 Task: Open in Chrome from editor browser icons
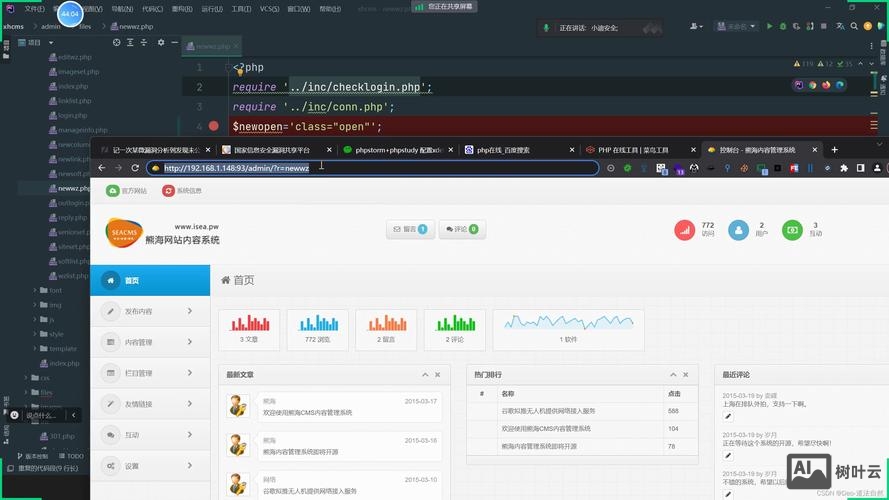812,85
